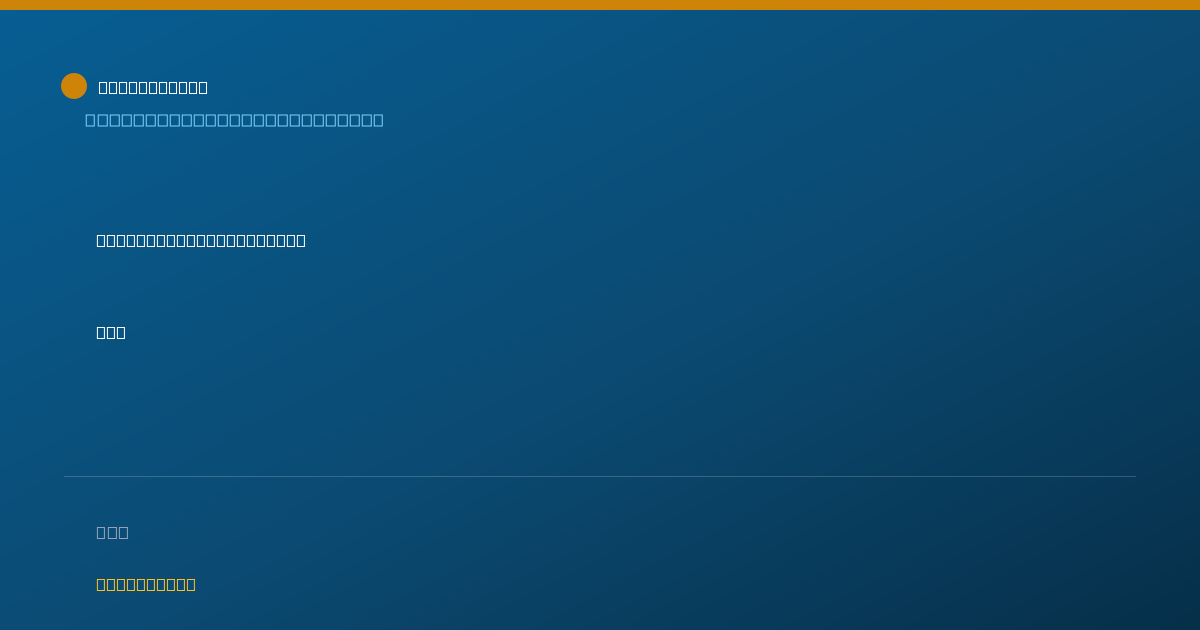Click the thin horizontal divider line
The height and width of the screenshot is (630, 1200).
pyautogui.click(x=600, y=476)
